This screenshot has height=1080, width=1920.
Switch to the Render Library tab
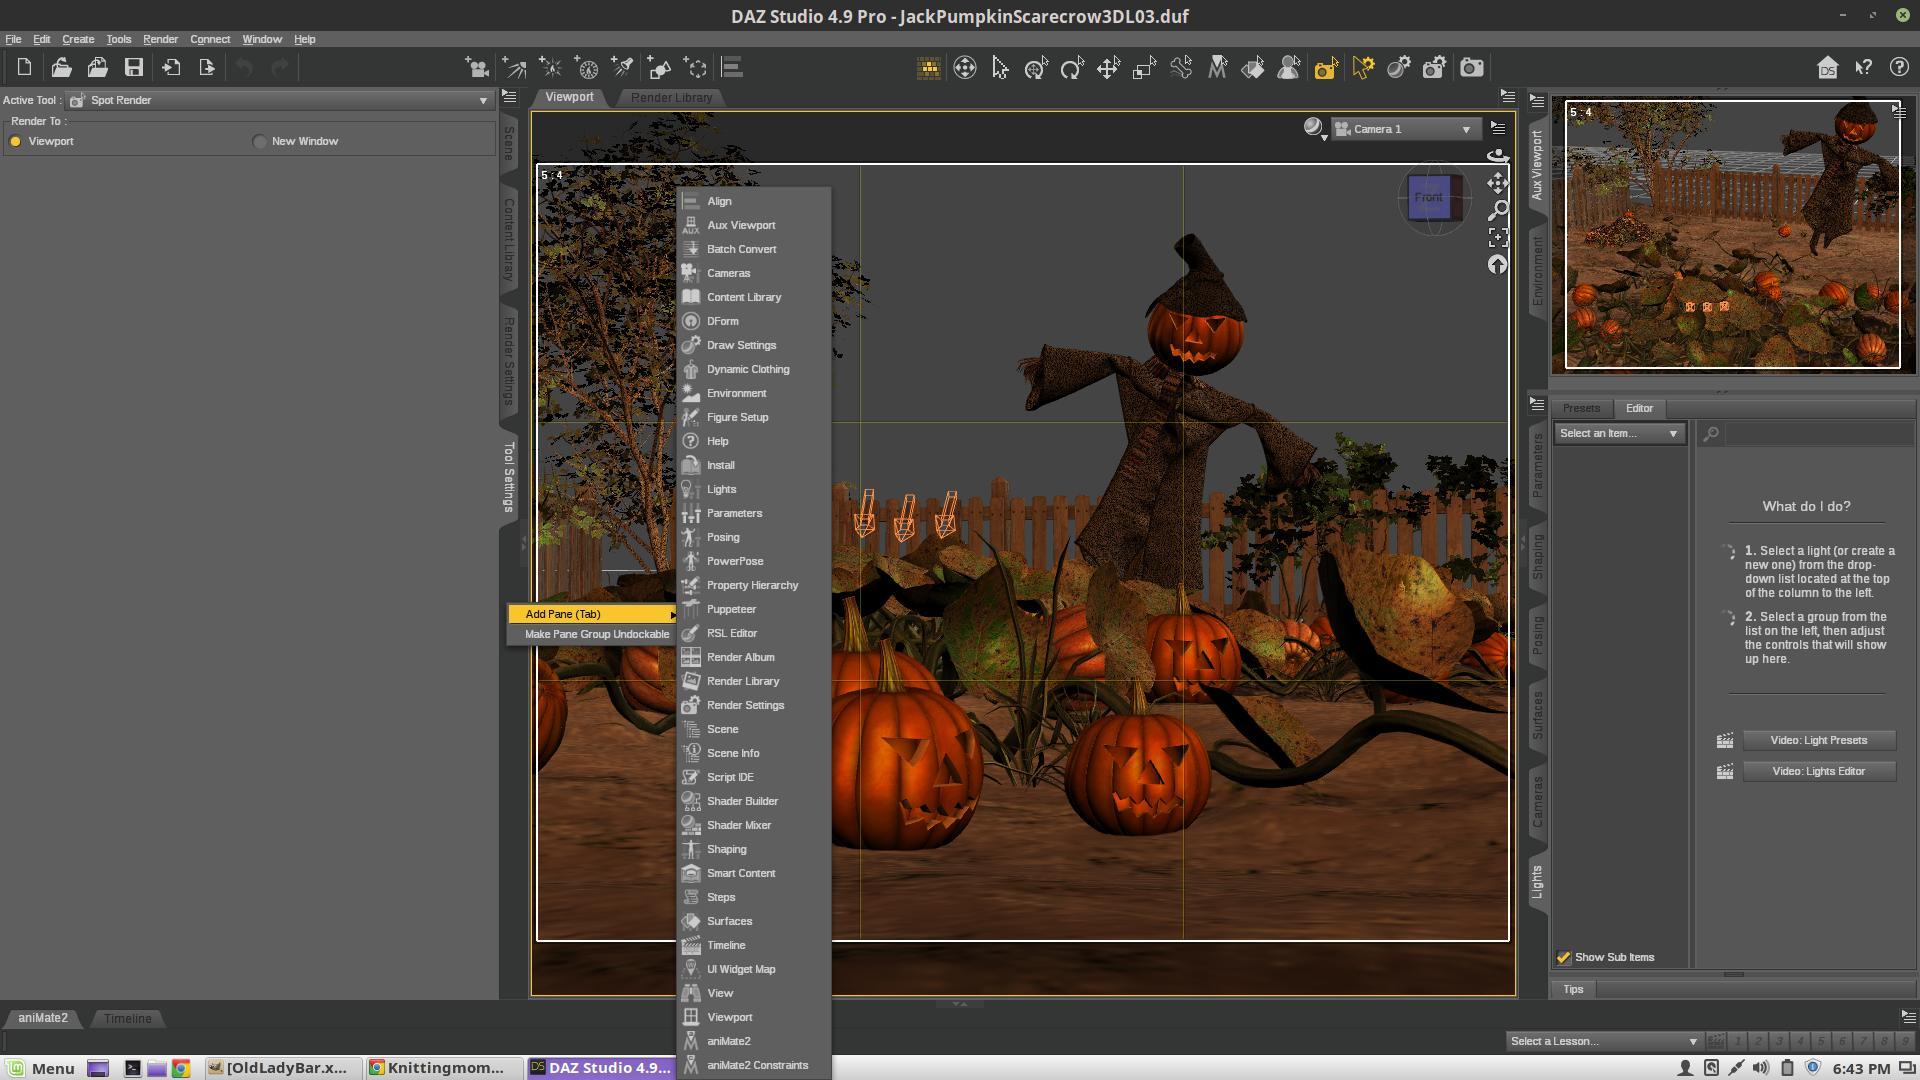(671, 98)
